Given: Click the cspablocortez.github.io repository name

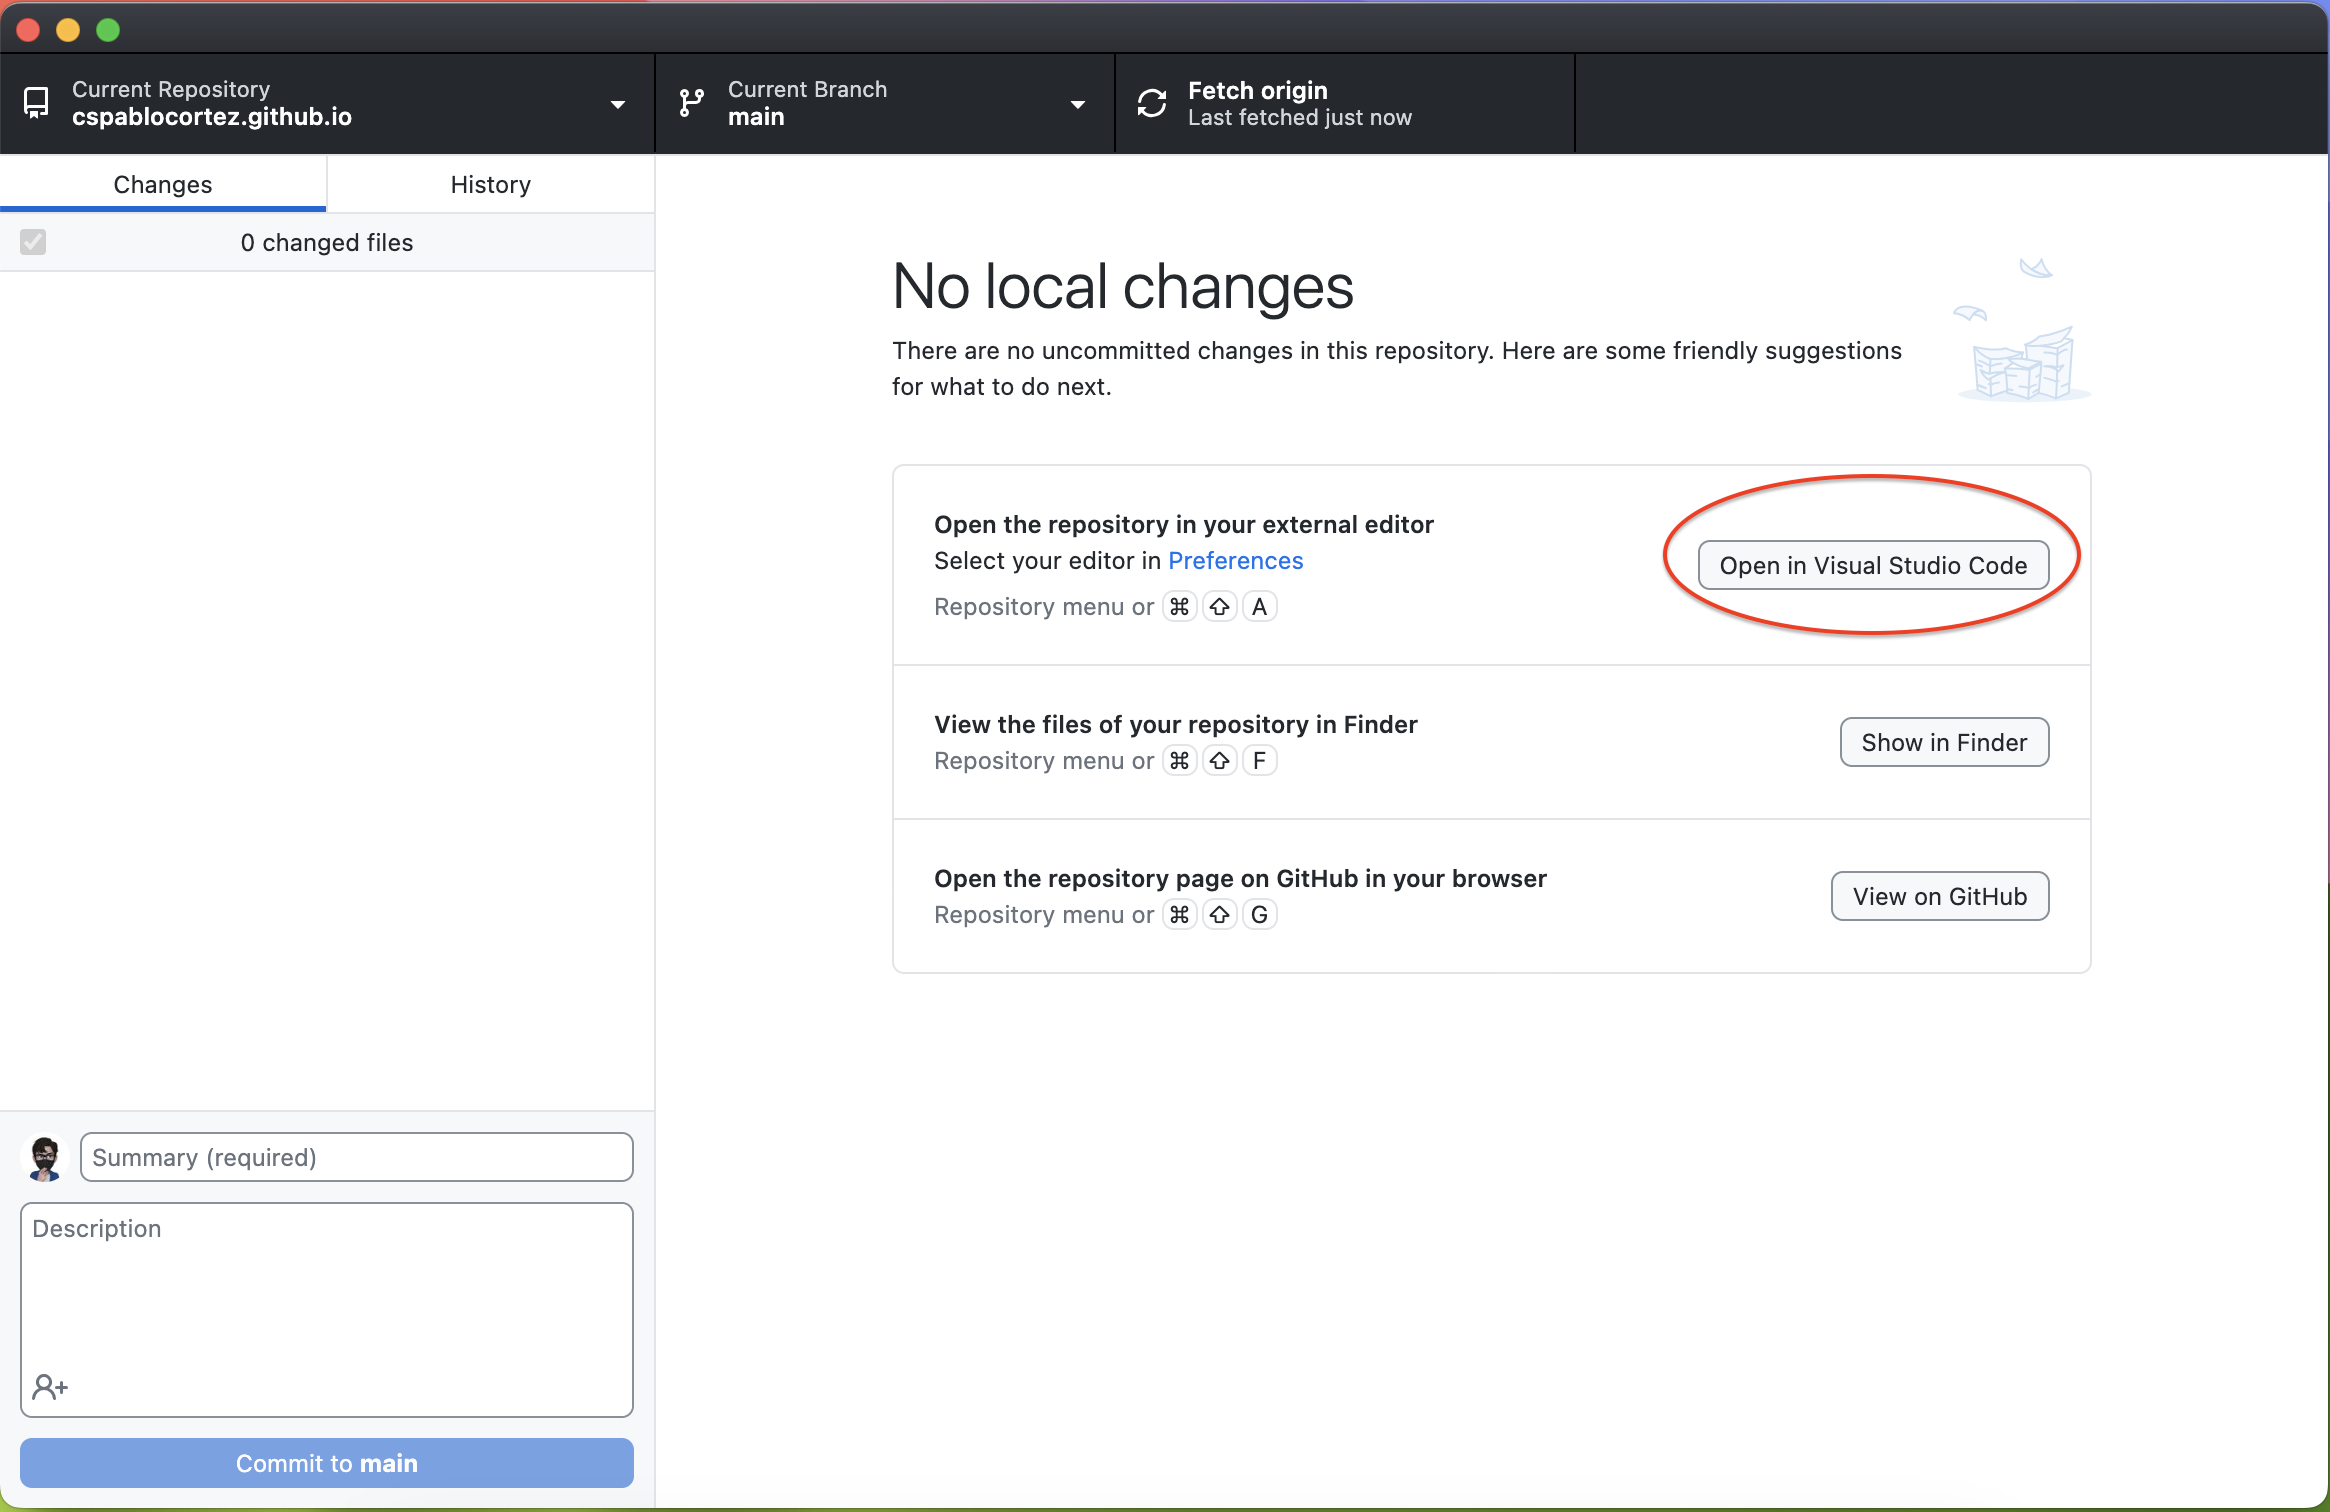Looking at the screenshot, I should (x=212, y=117).
